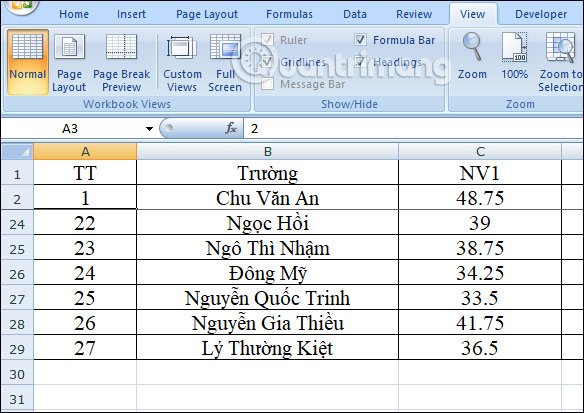Click cell containing TT
This screenshot has width=584, height=413.
tap(85, 173)
